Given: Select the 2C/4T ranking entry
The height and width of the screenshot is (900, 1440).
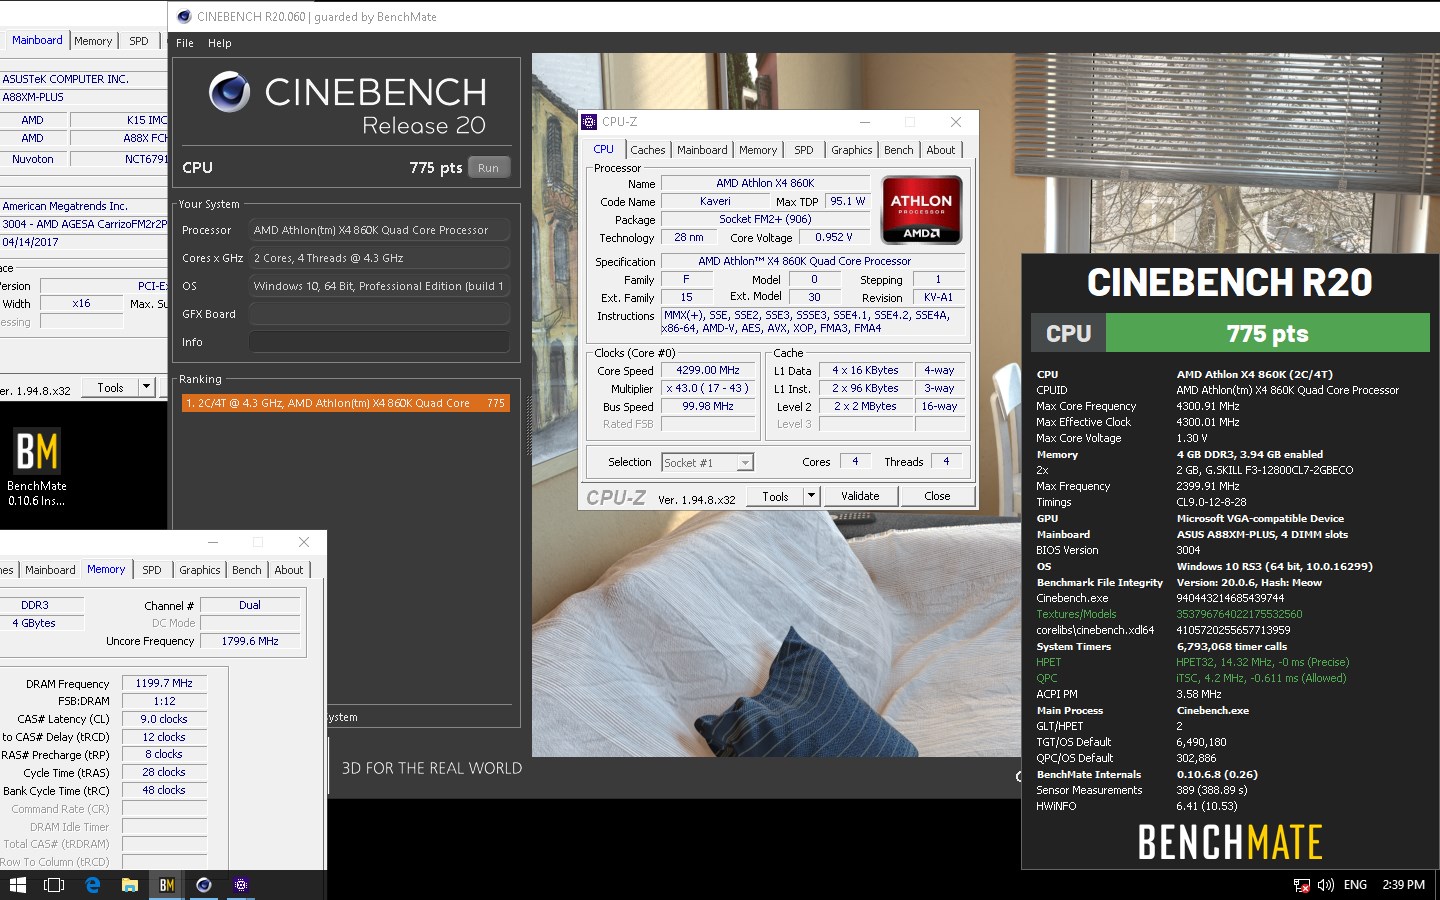Looking at the screenshot, I should [x=346, y=403].
